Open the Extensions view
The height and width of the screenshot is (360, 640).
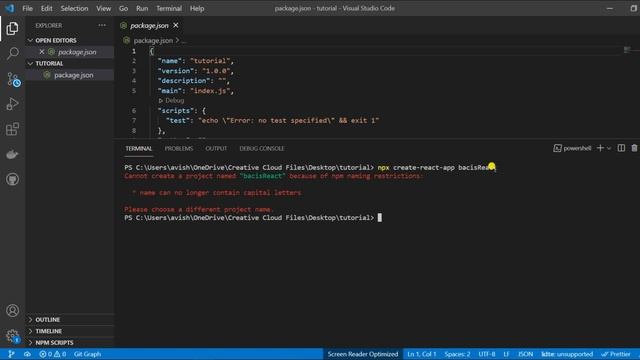tap(12, 129)
